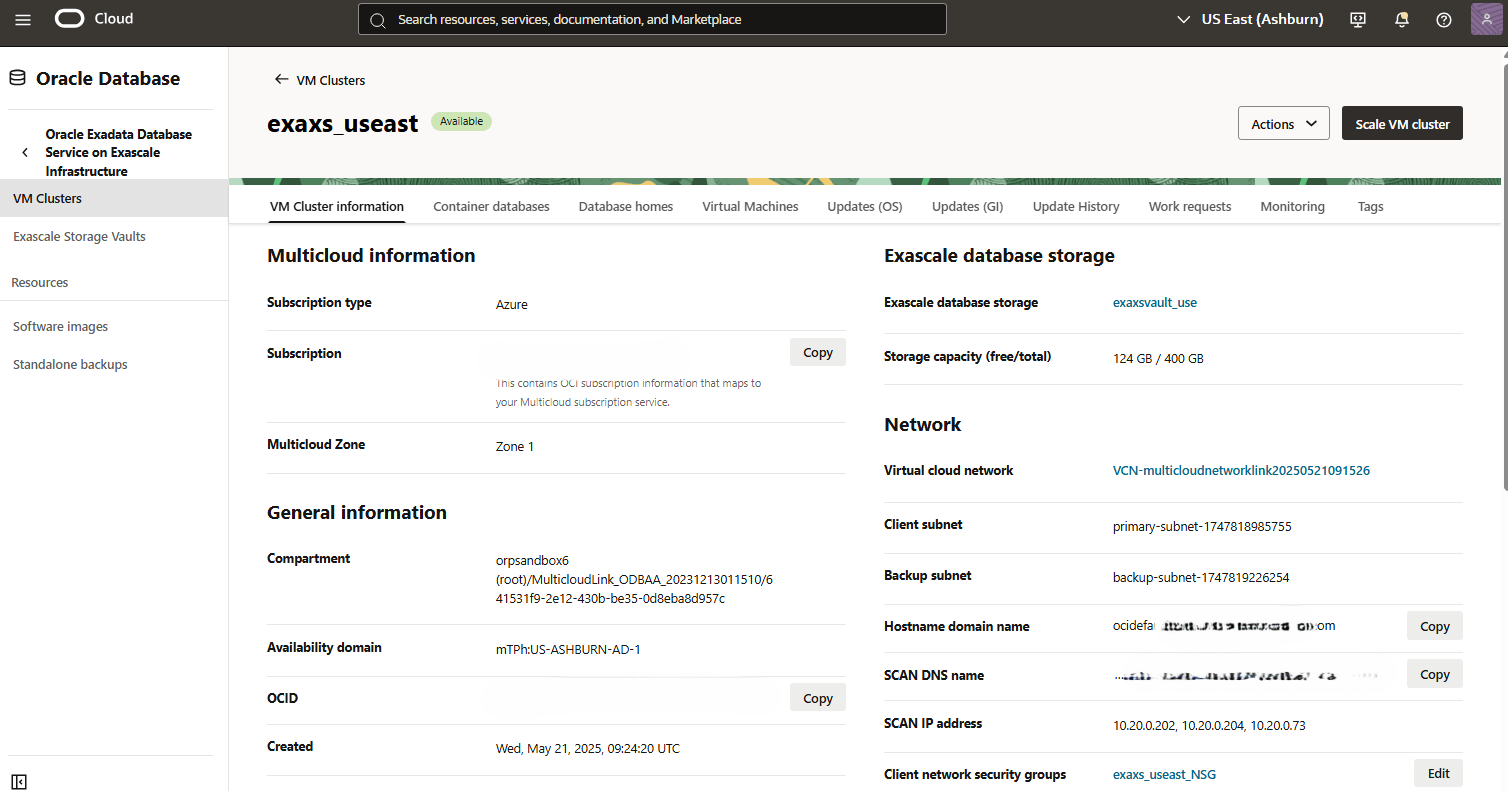Image resolution: width=1508 pixels, height=791 pixels.
Task: Click inside the resources search field
Action: [x=652, y=19]
